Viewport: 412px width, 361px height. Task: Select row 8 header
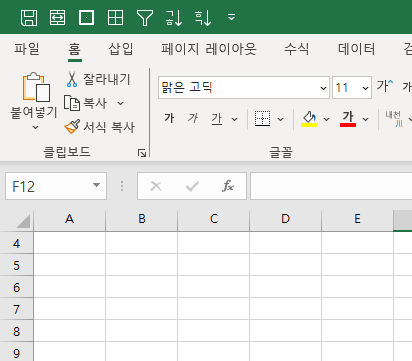point(17,331)
